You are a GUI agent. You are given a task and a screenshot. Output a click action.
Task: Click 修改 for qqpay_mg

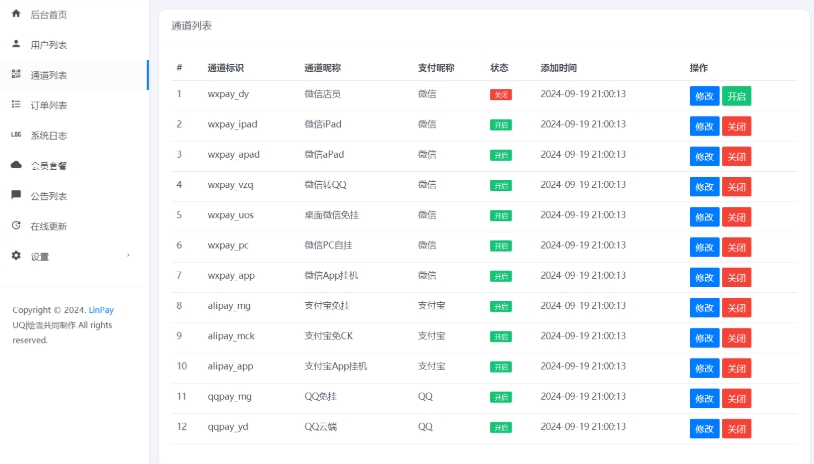[704, 398]
